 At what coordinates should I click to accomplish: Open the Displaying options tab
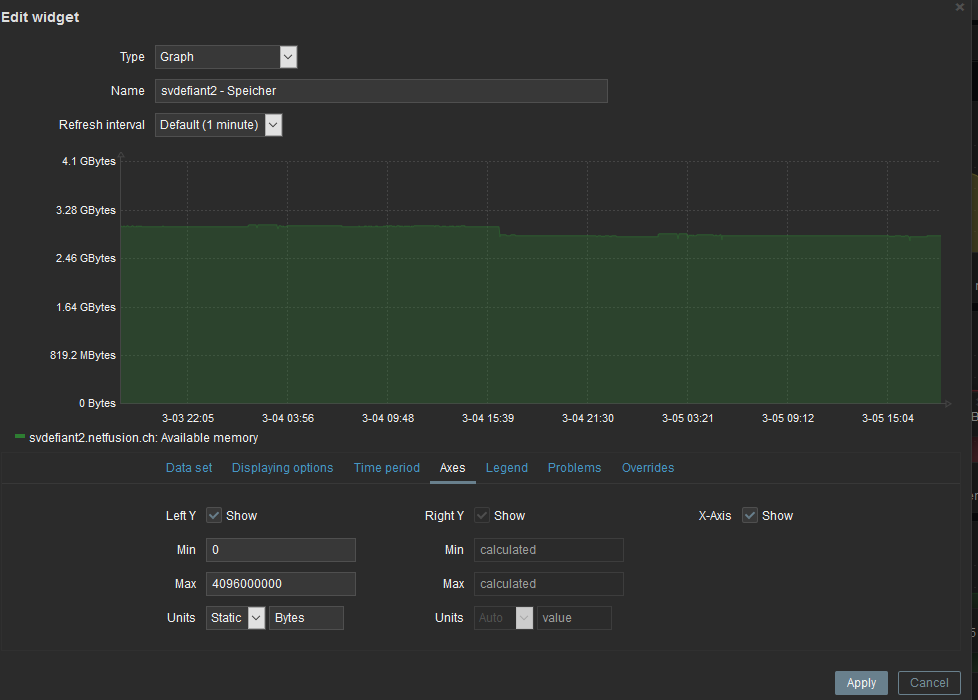pyautogui.click(x=282, y=468)
